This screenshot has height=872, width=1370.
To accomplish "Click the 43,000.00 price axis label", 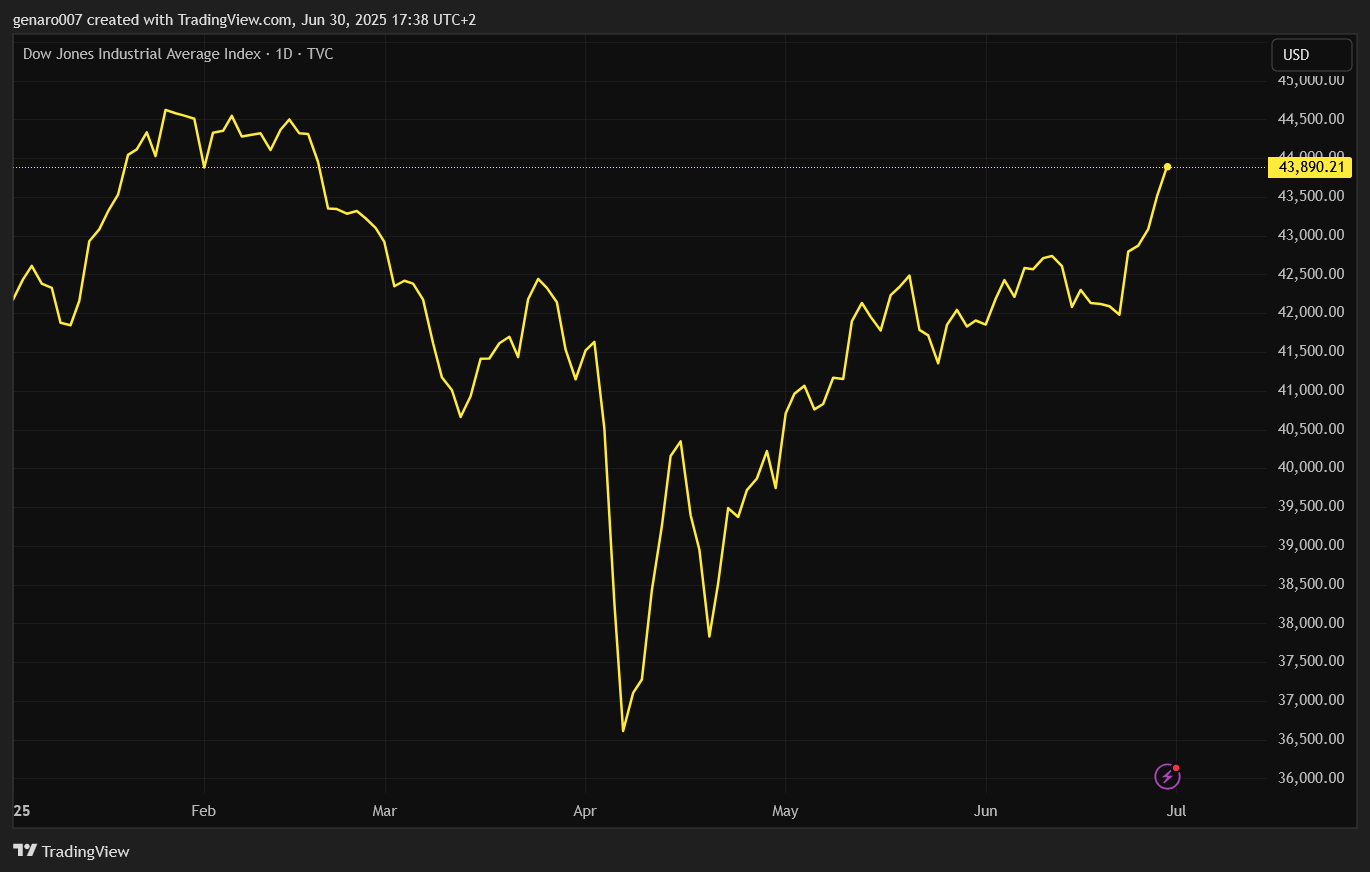I will click(1312, 235).
